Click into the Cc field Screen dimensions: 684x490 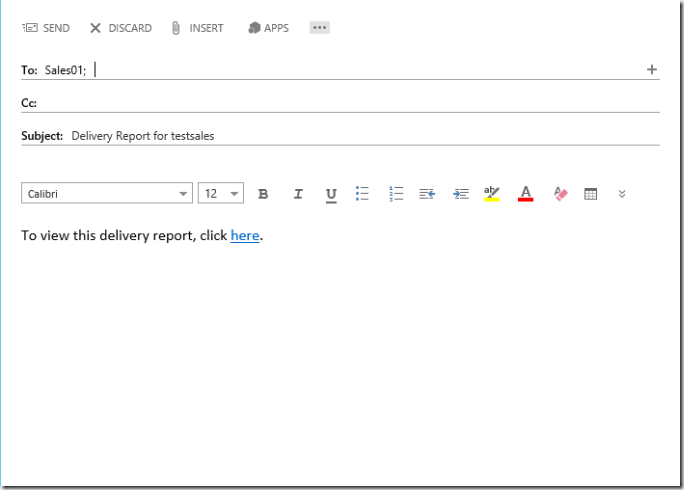[x=340, y=102]
